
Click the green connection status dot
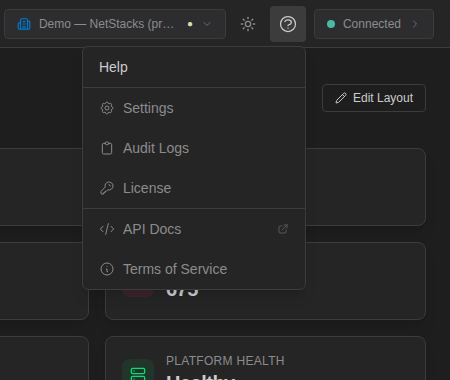331,24
